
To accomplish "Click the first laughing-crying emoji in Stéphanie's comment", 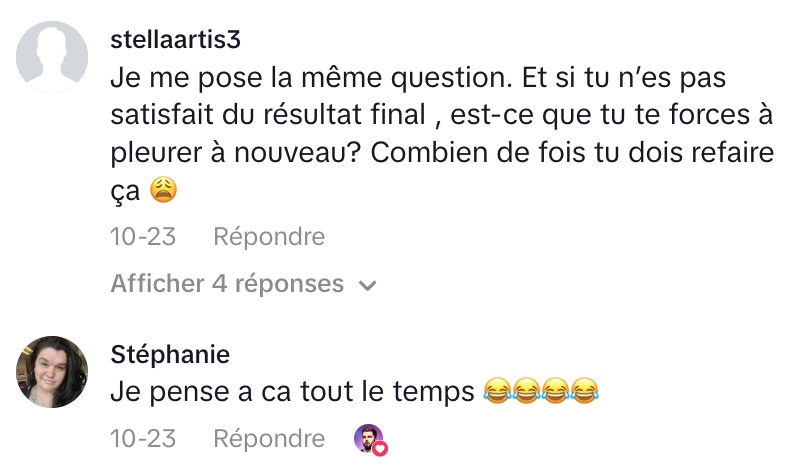I will [x=496, y=391].
